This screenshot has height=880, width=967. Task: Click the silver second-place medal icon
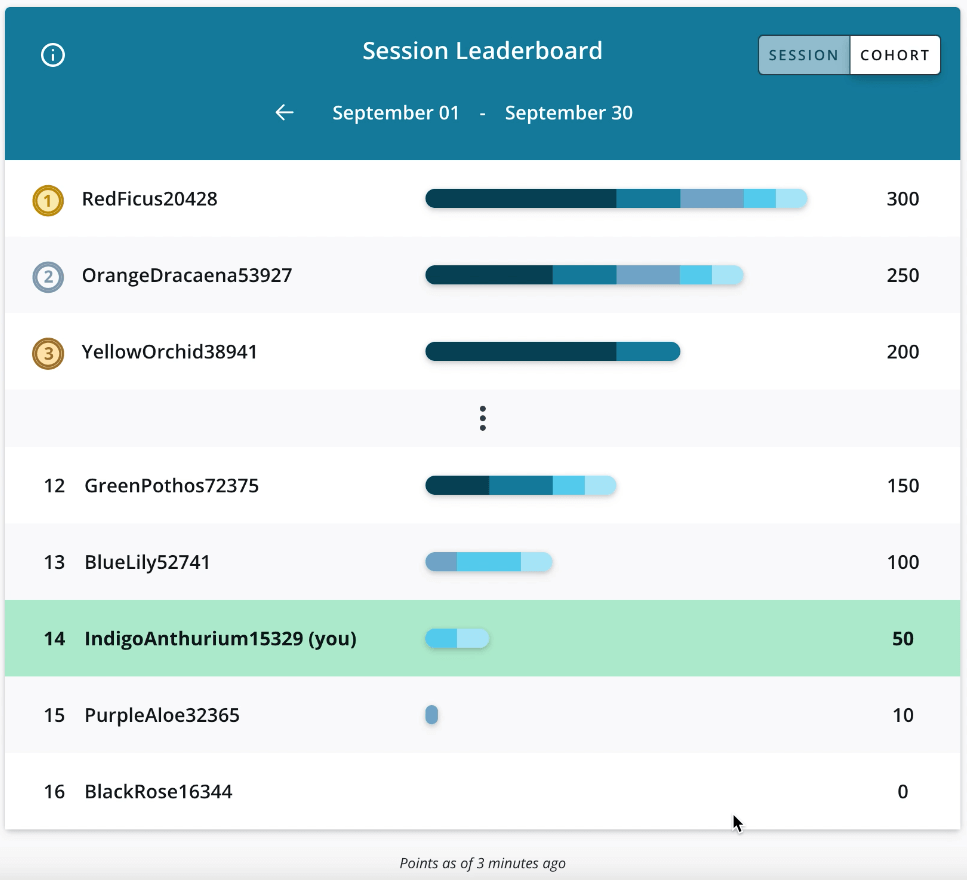[47, 277]
